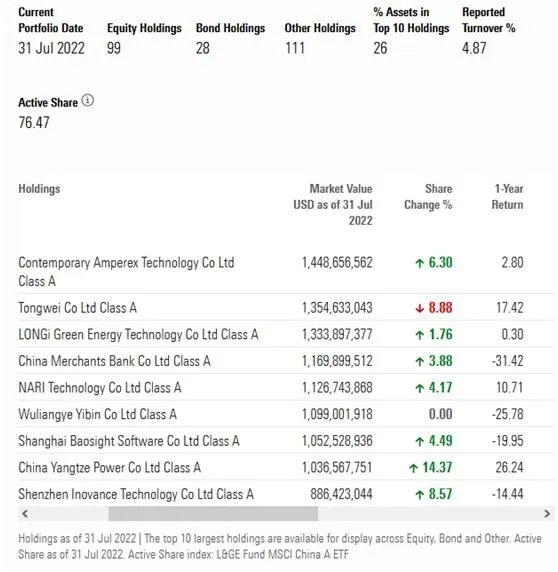Click the red down arrow beside 8.88
Viewport: 558px width, 572px height.
pyautogui.click(x=420, y=308)
